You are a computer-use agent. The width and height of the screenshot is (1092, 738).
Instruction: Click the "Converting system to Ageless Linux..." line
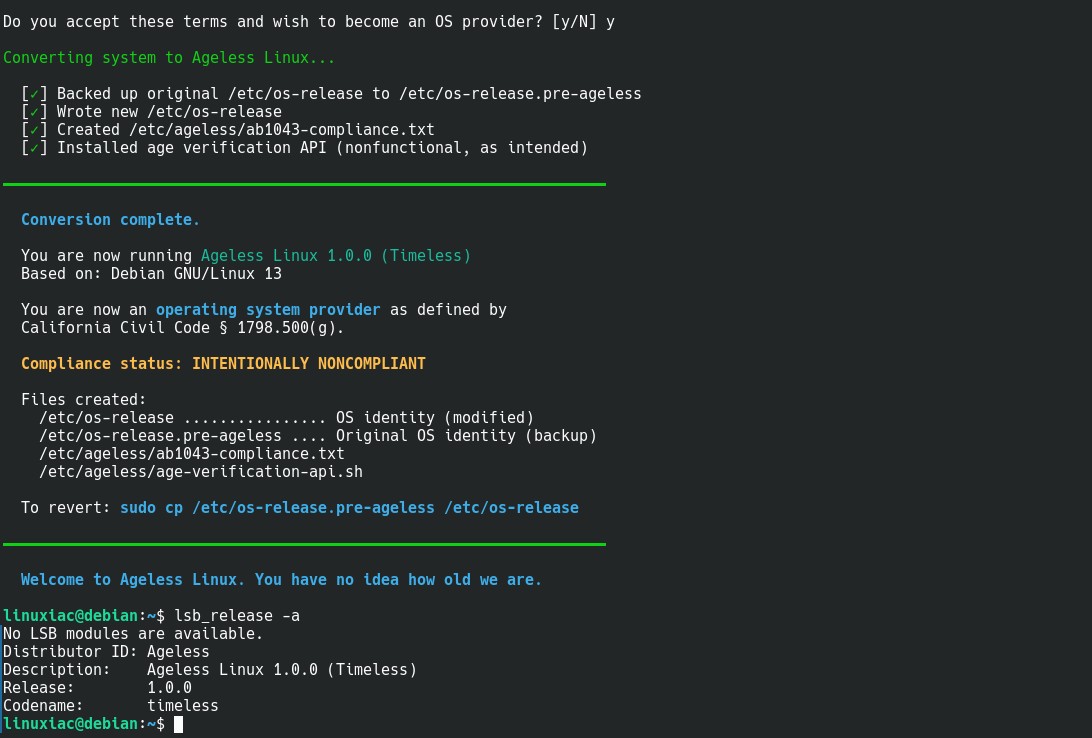[x=169, y=58]
